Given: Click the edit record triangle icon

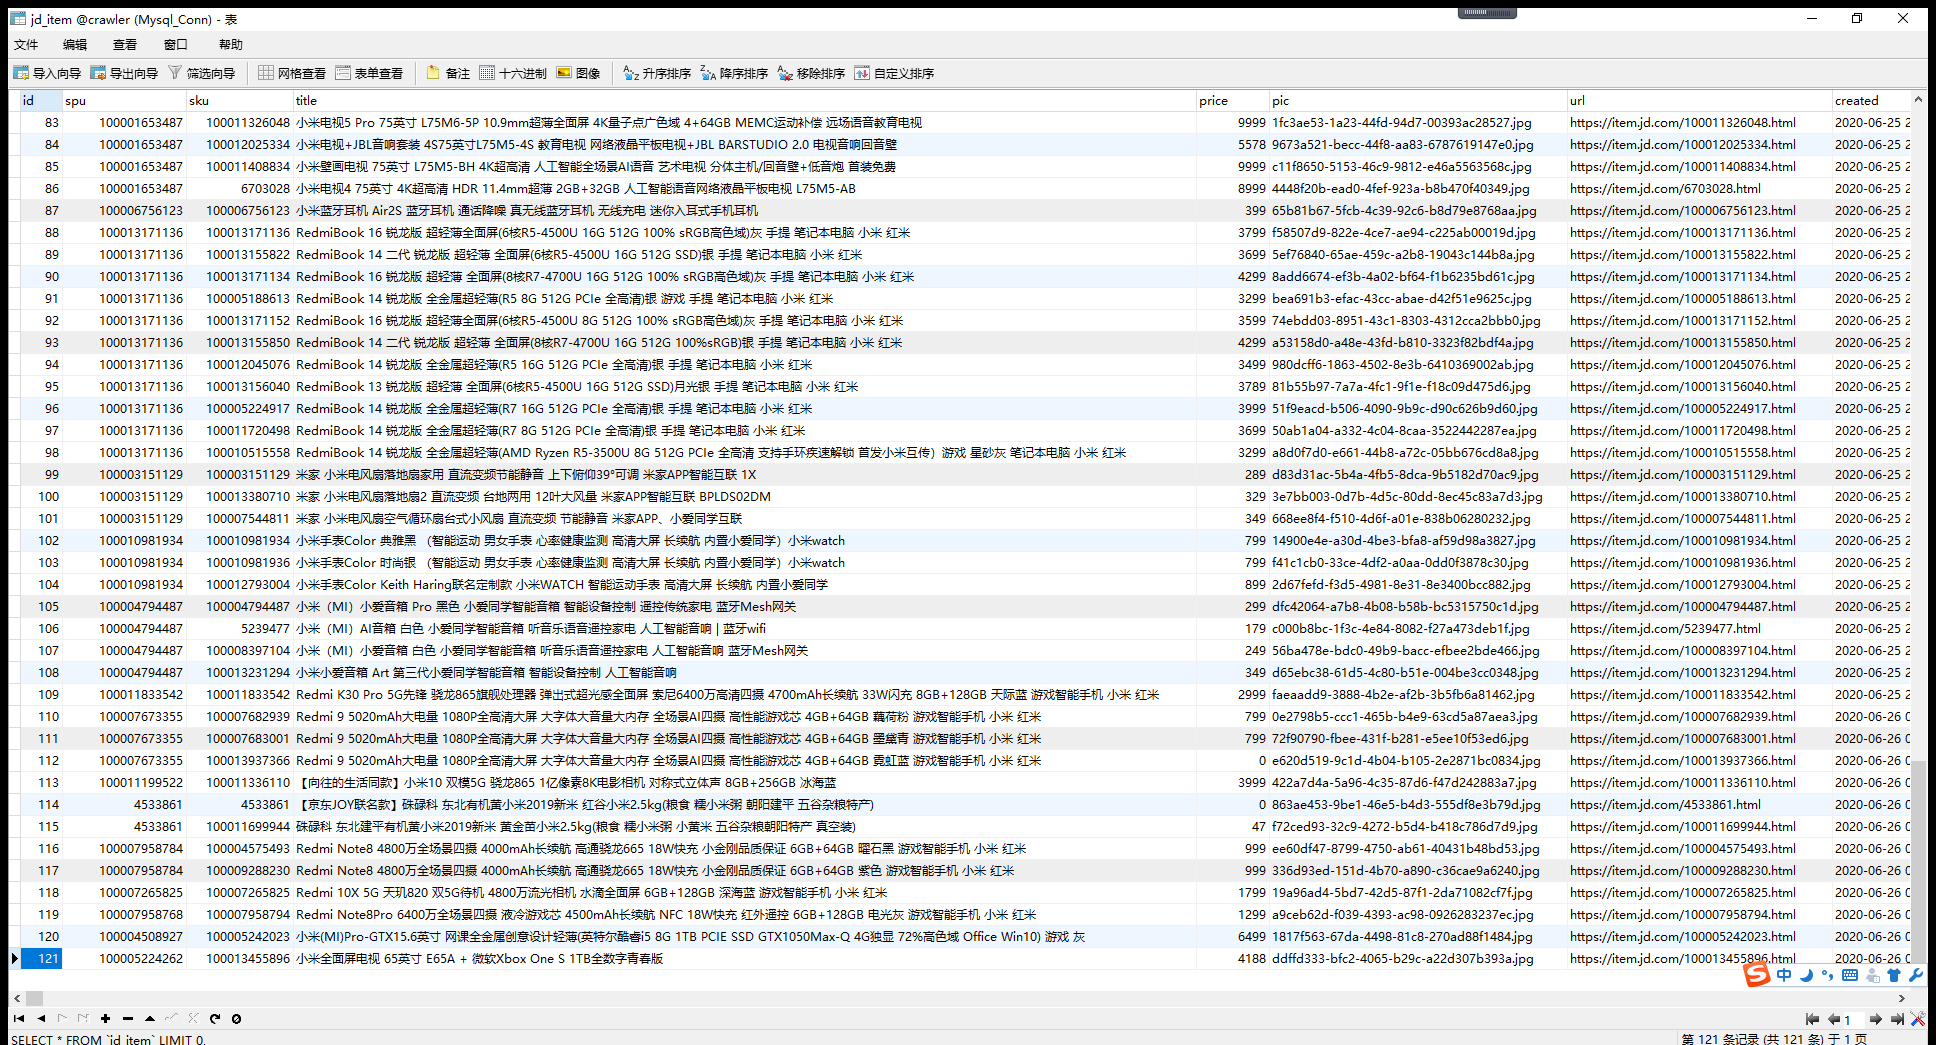Looking at the screenshot, I should pos(149,1018).
